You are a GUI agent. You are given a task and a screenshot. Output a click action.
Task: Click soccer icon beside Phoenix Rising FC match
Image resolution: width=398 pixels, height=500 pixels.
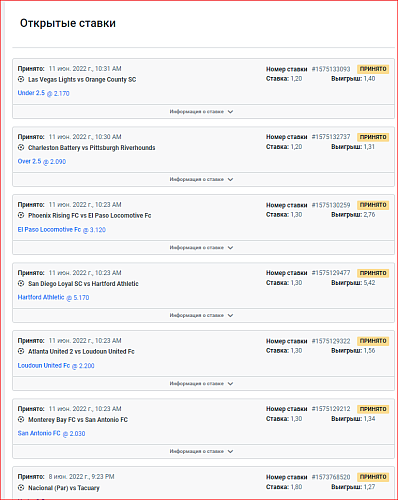(21, 215)
